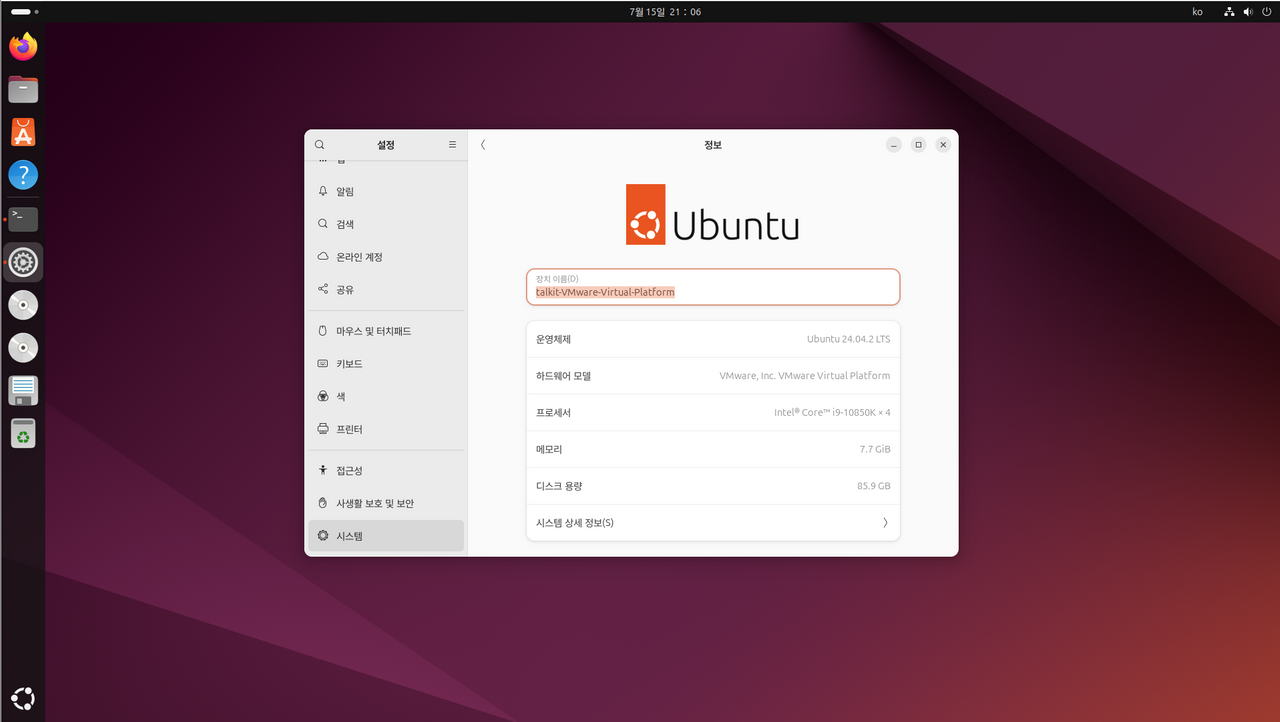Open the 마우스 및 터치패드 section
Viewport: 1280px width, 722px height.
tap(386, 331)
